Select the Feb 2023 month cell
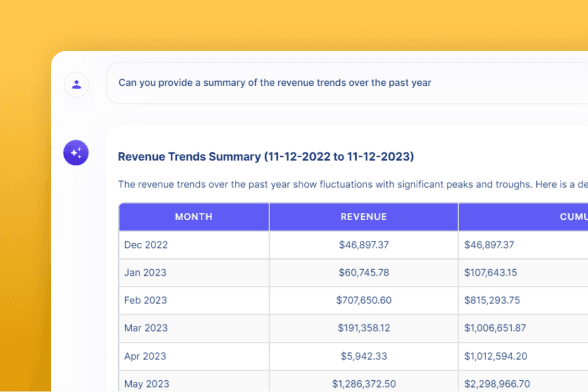The image size is (588, 392). tap(194, 300)
